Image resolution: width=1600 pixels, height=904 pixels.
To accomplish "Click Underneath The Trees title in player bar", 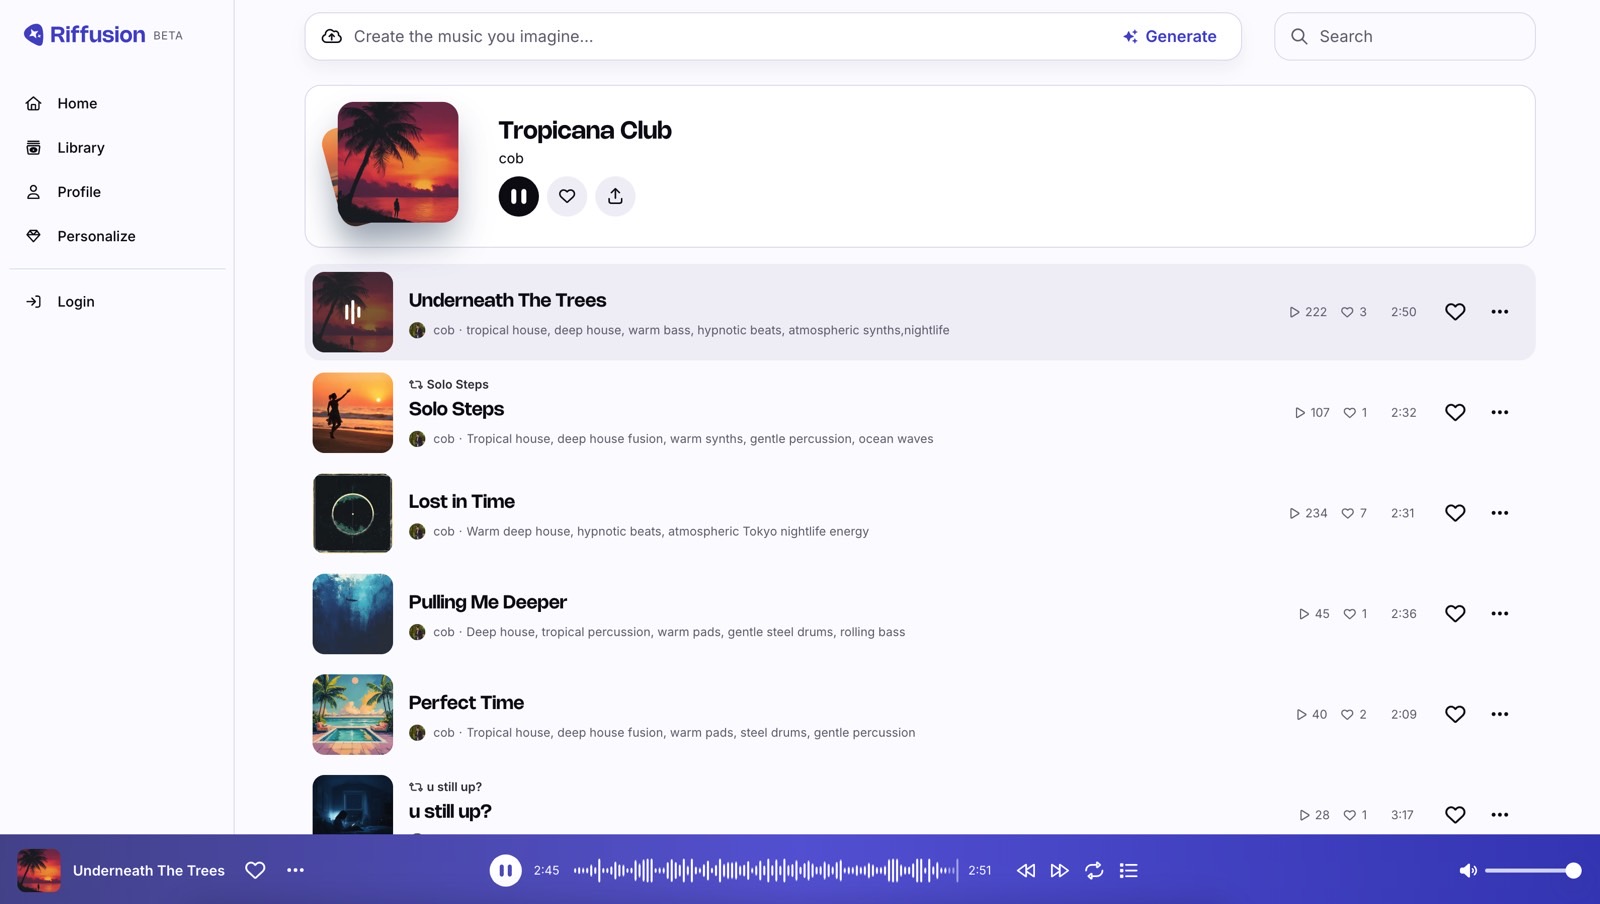I will point(149,871).
